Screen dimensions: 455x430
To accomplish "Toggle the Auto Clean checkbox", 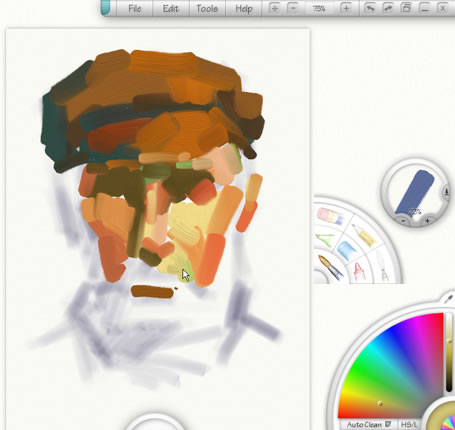I will tap(388, 424).
